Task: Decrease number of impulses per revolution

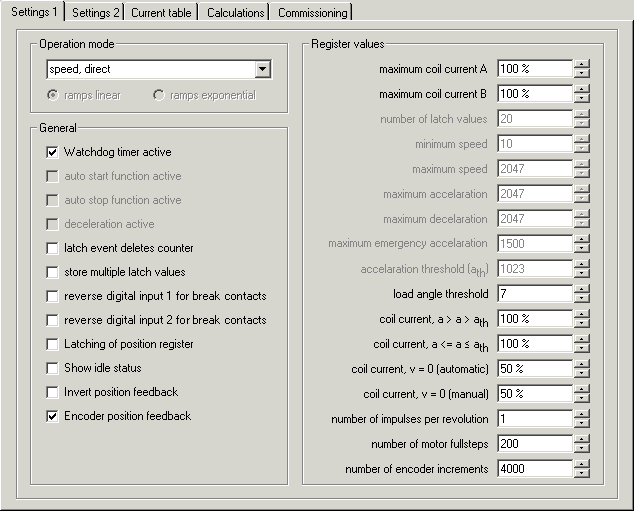Action: click(x=582, y=424)
